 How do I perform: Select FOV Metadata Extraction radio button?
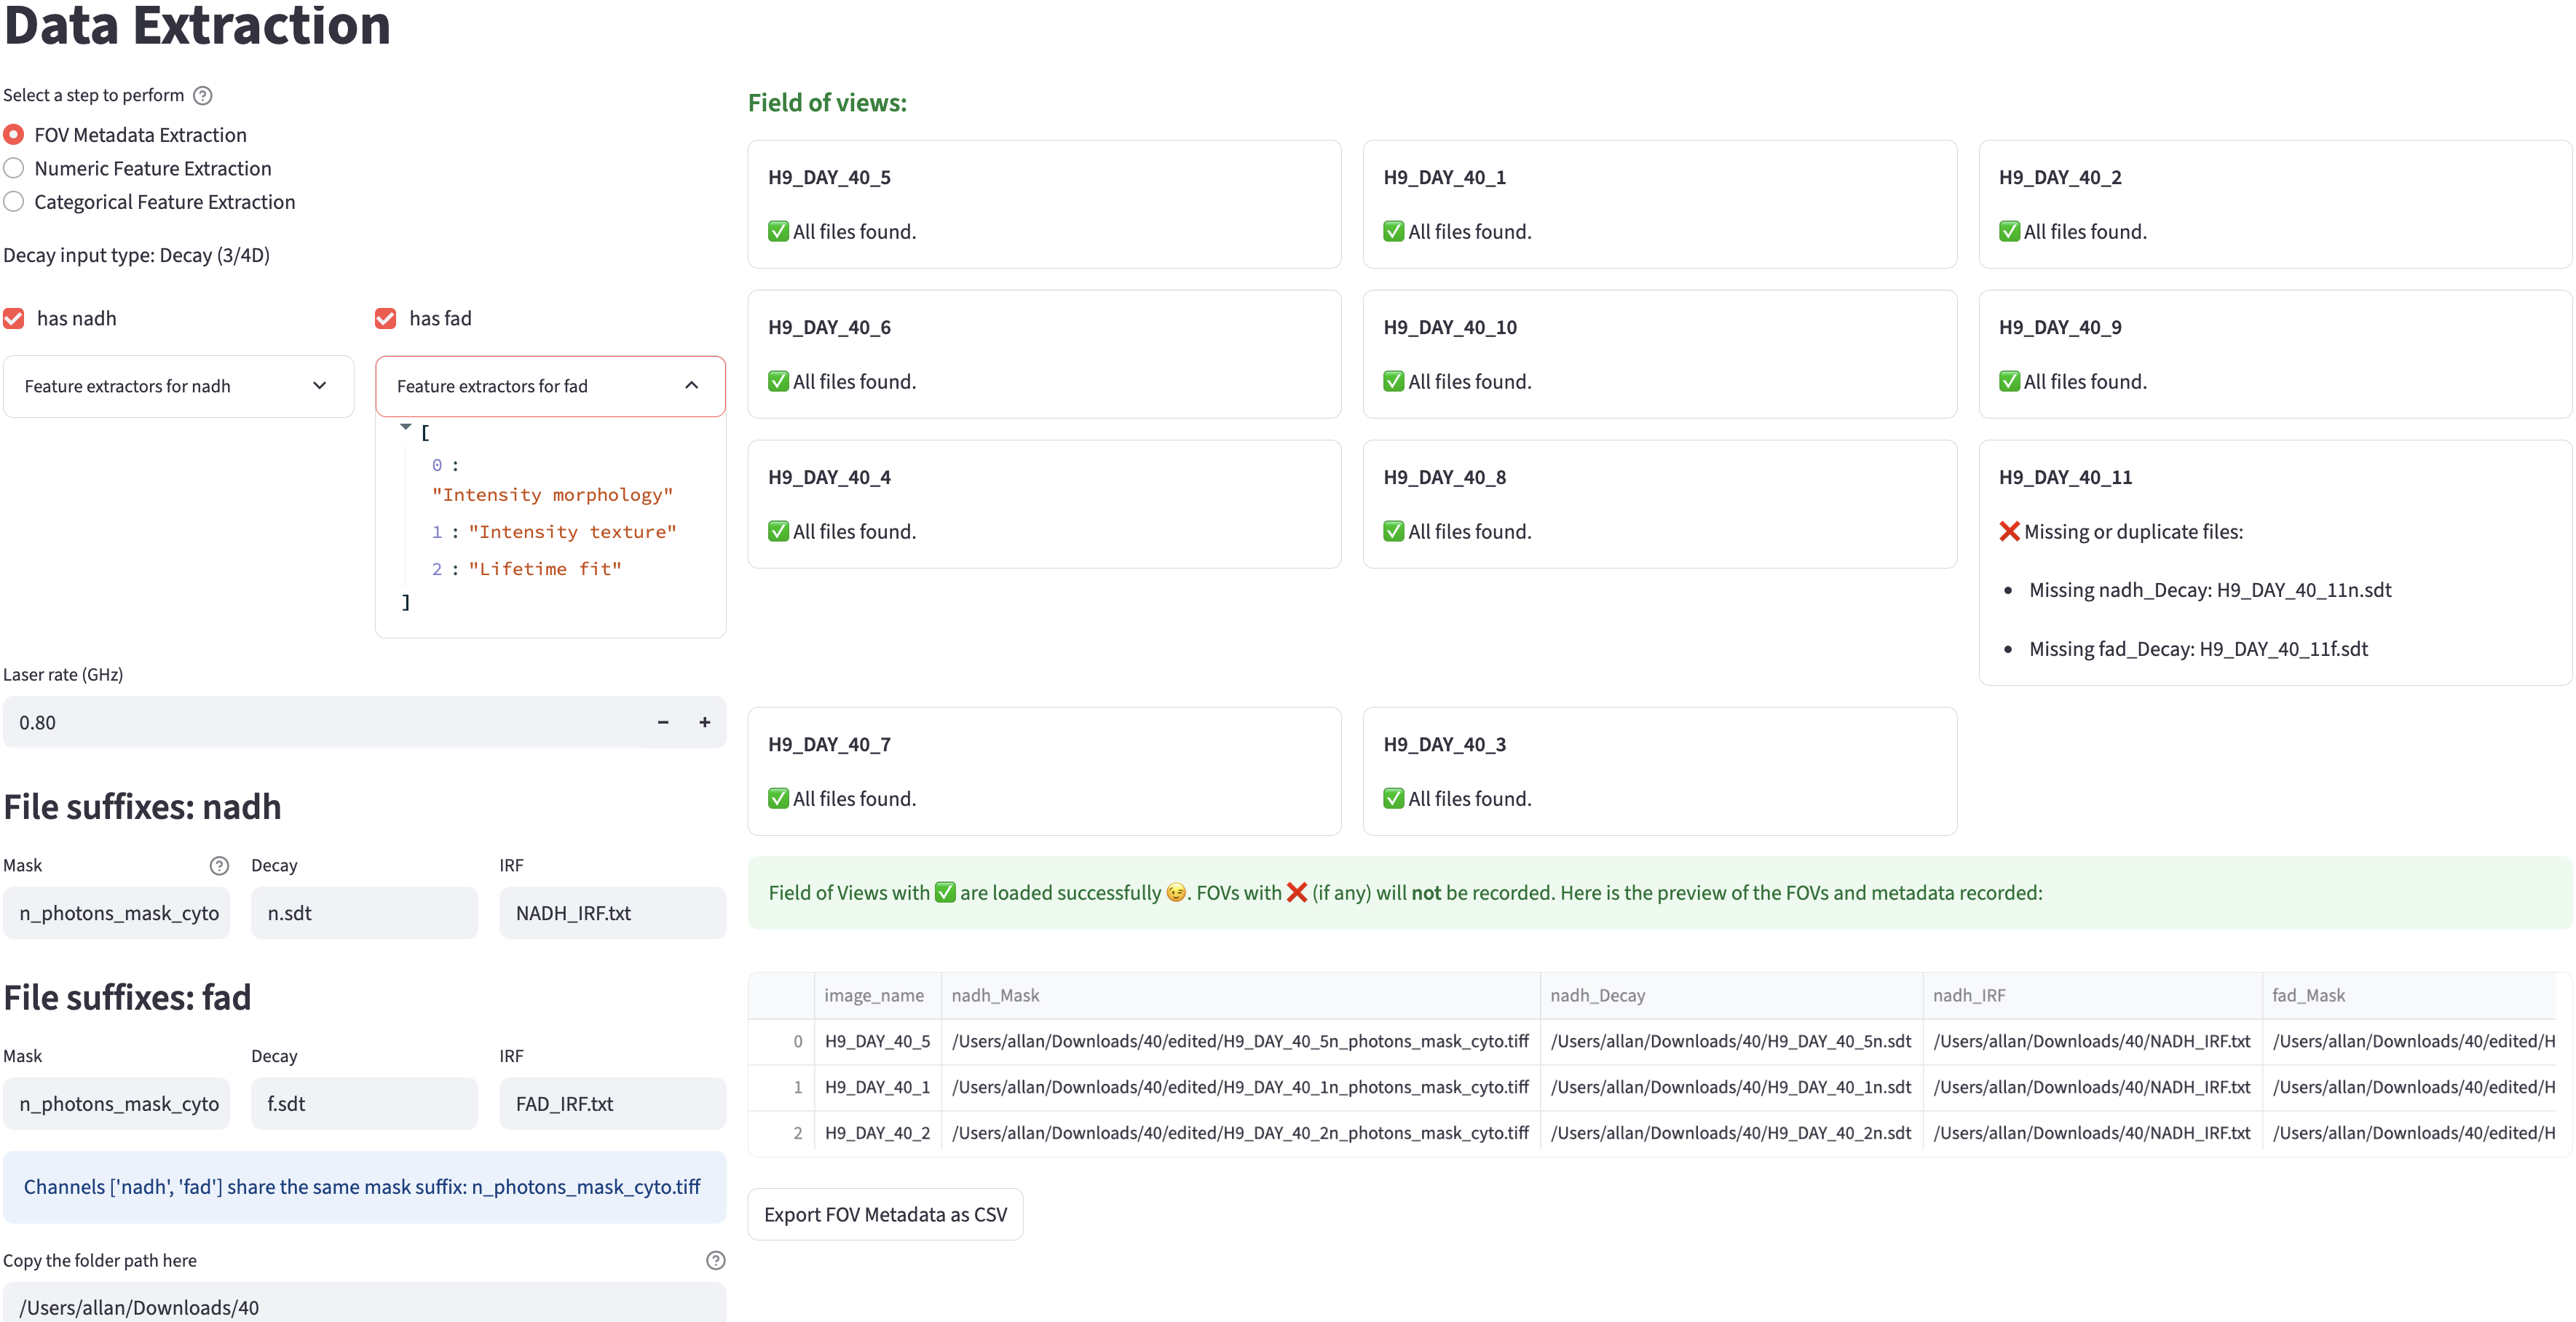pyautogui.click(x=14, y=134)
